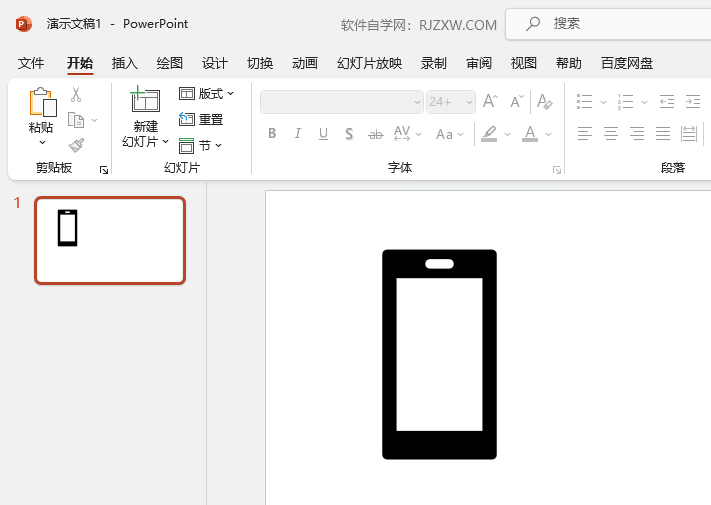Open the Record (录制) tab
The height and width of the screenshot is (505, 711).
point(433,63)
